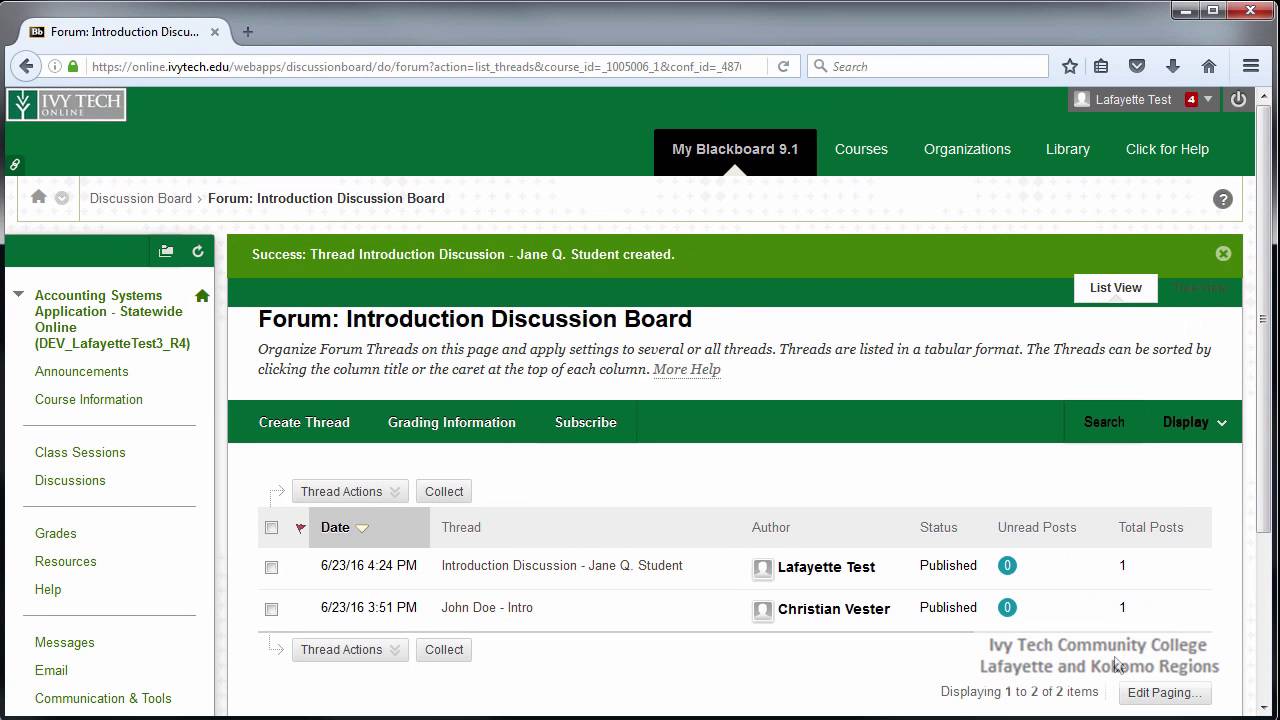
Task: Click the Pocket icon in toolbar
Action: click(1137, 66)
